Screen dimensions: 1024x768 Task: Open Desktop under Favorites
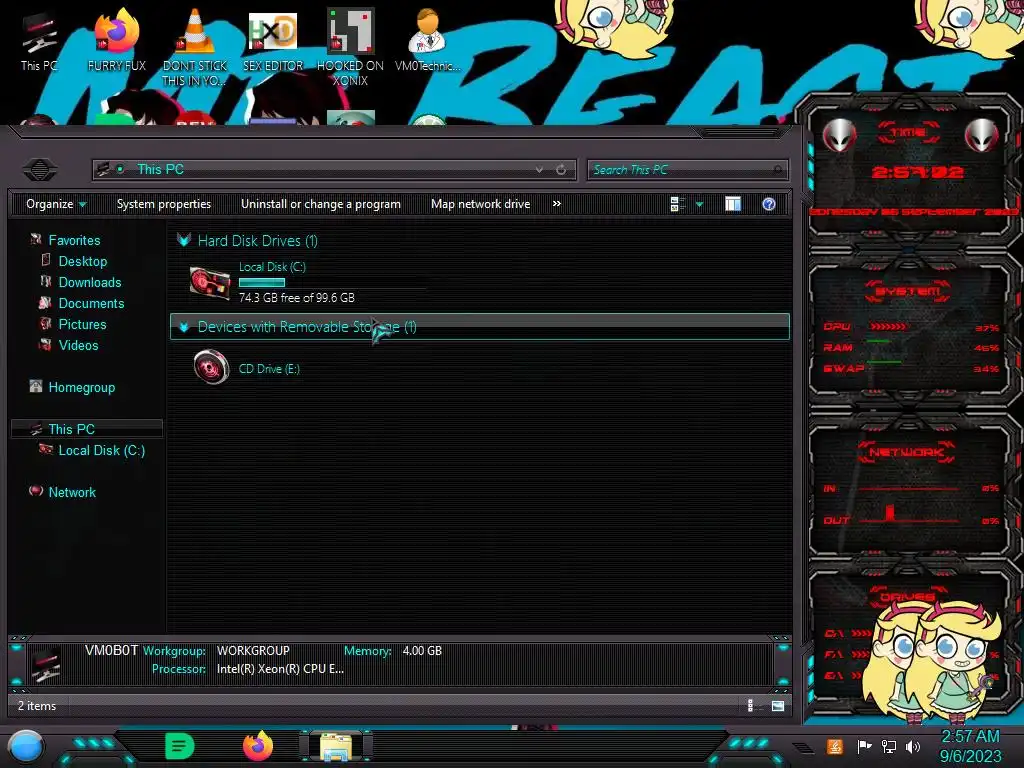(83, 261)
